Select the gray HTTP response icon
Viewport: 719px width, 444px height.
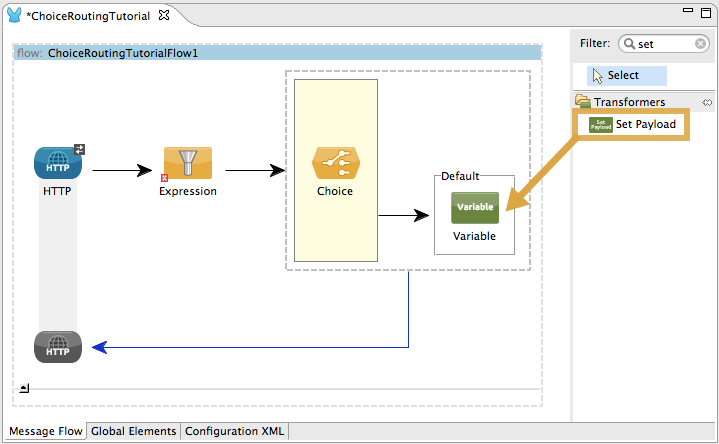pos(57,346)
